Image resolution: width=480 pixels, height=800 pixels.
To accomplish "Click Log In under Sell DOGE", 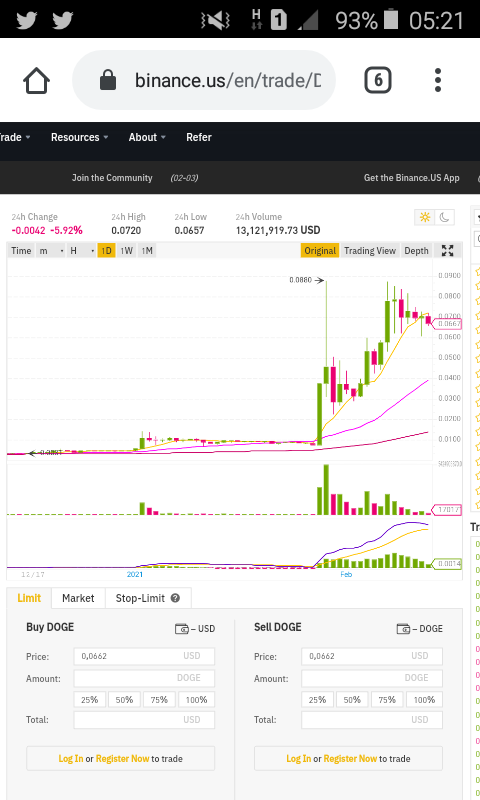I will click(298, 759).
